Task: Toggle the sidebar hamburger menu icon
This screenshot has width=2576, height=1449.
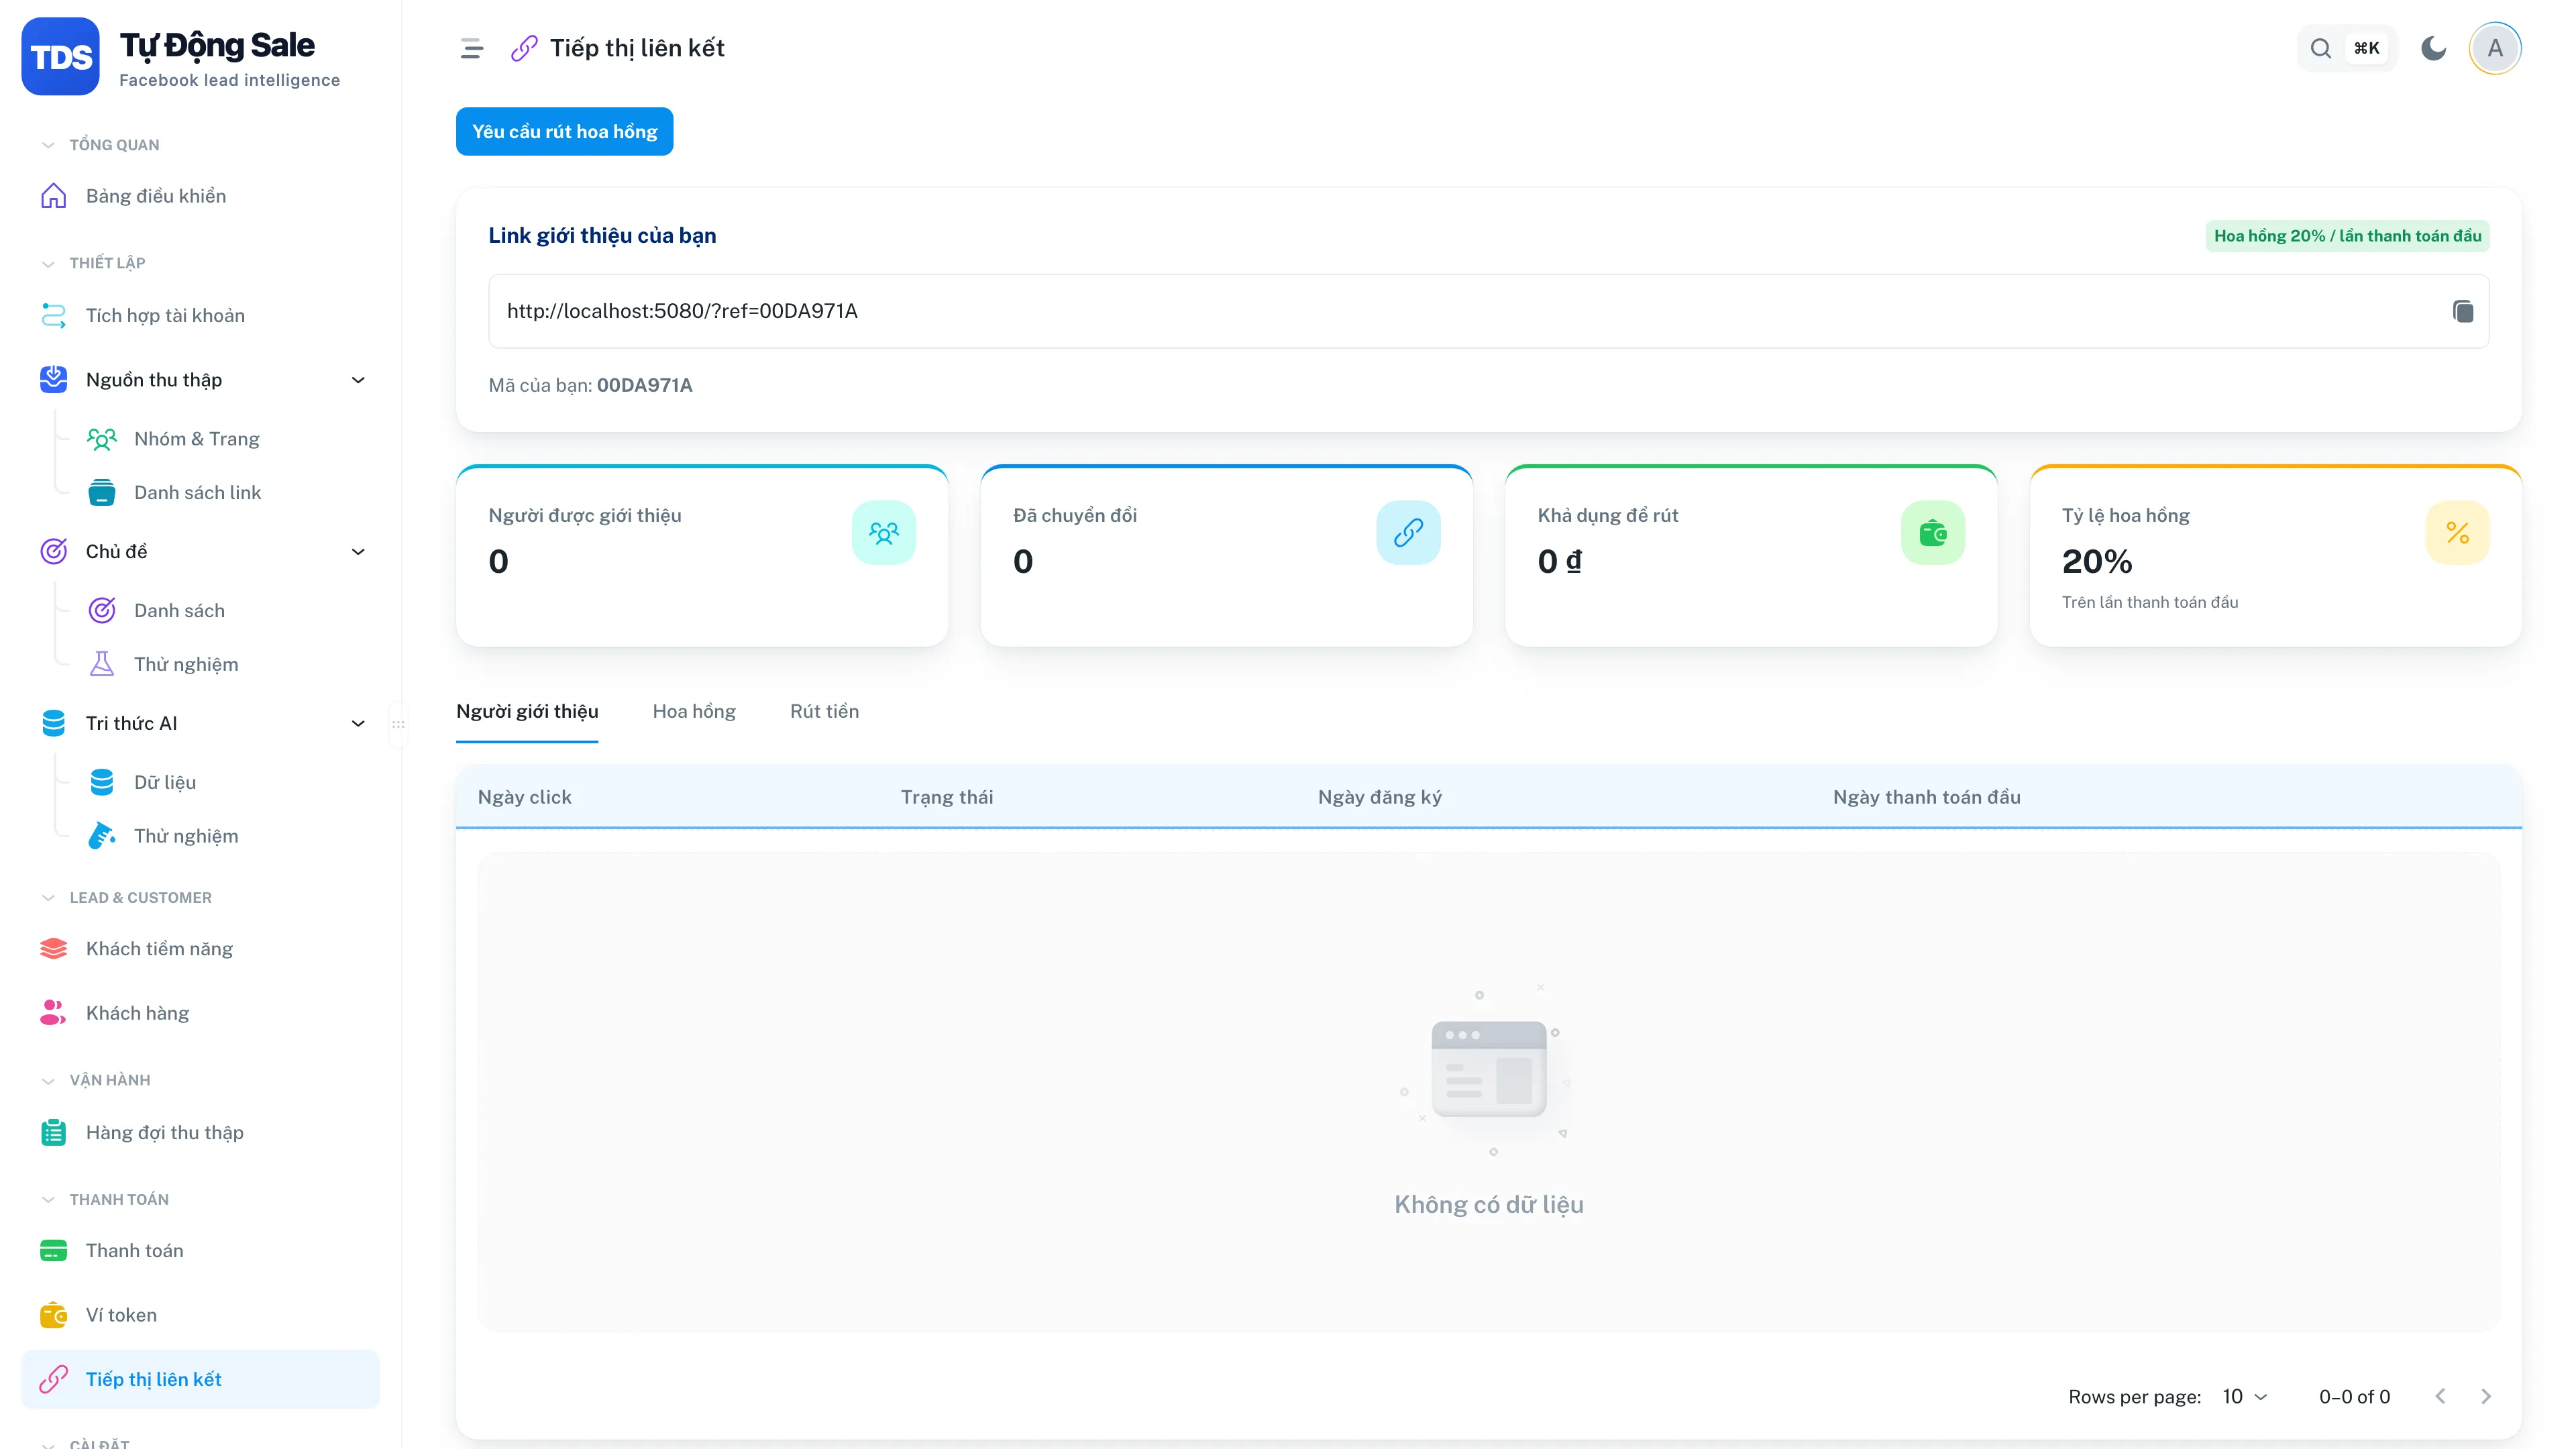Action: 471,48
